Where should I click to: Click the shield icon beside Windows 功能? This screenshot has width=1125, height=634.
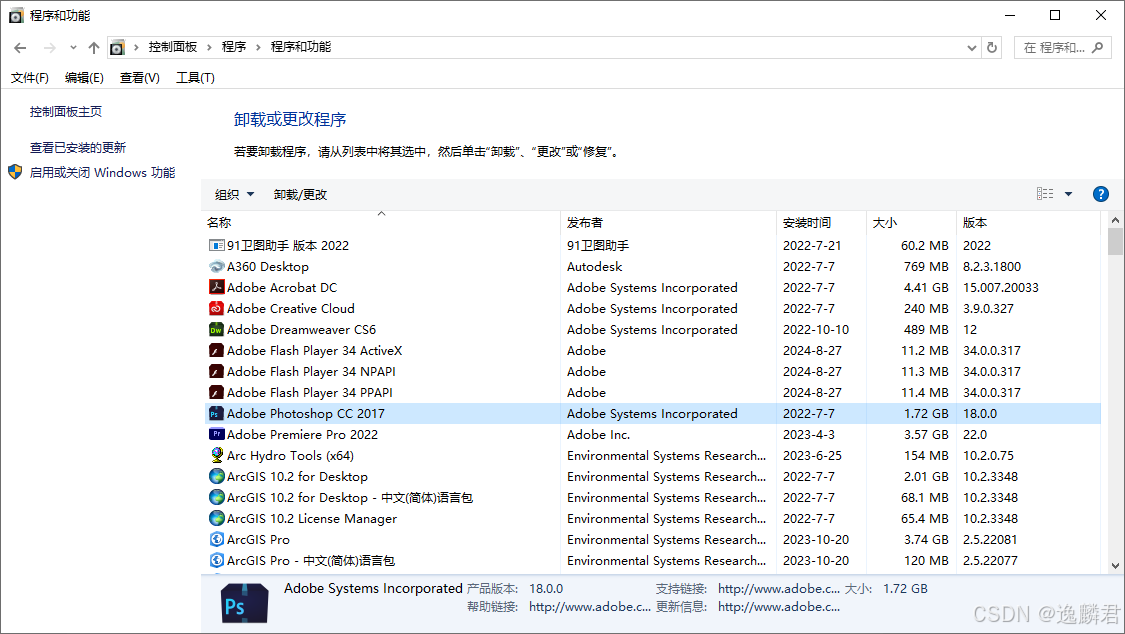pos(15,172)
